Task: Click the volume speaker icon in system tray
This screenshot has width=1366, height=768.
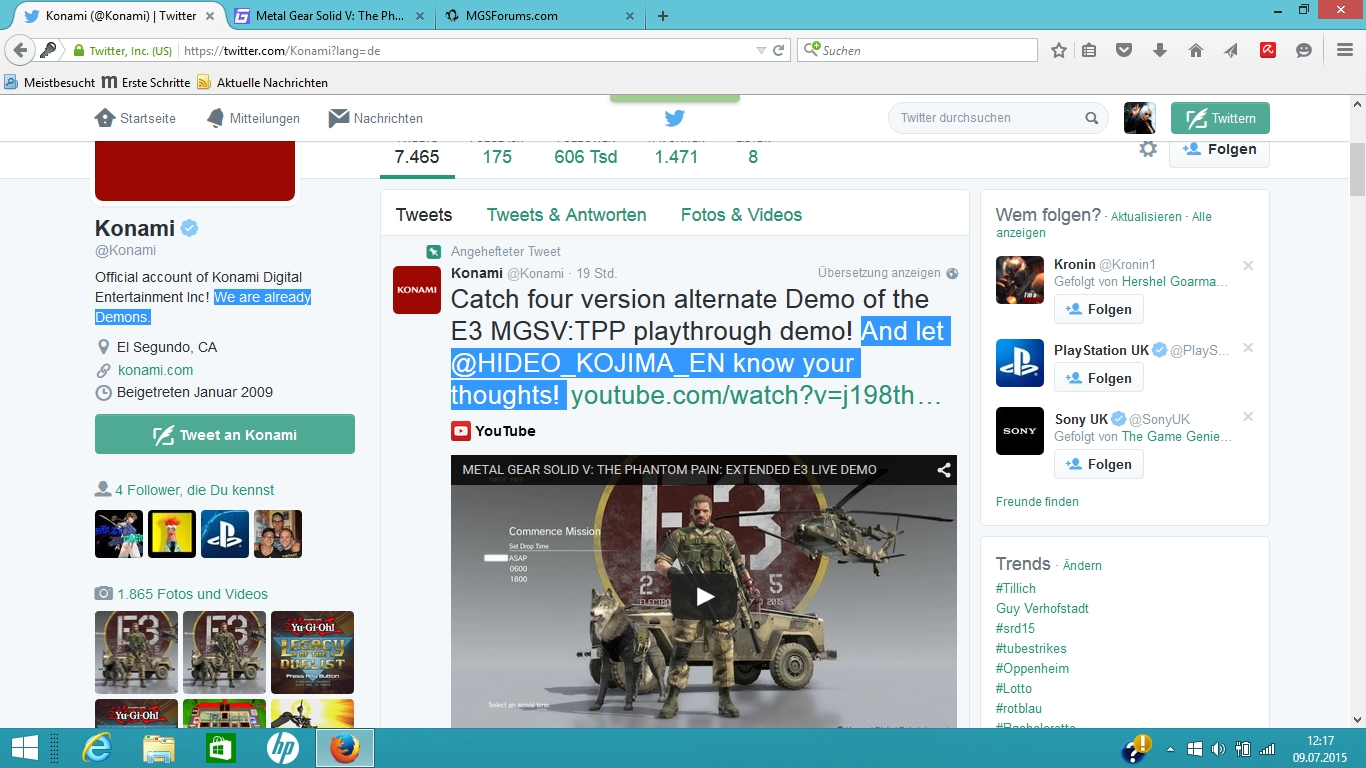Action: (1218, 749)
